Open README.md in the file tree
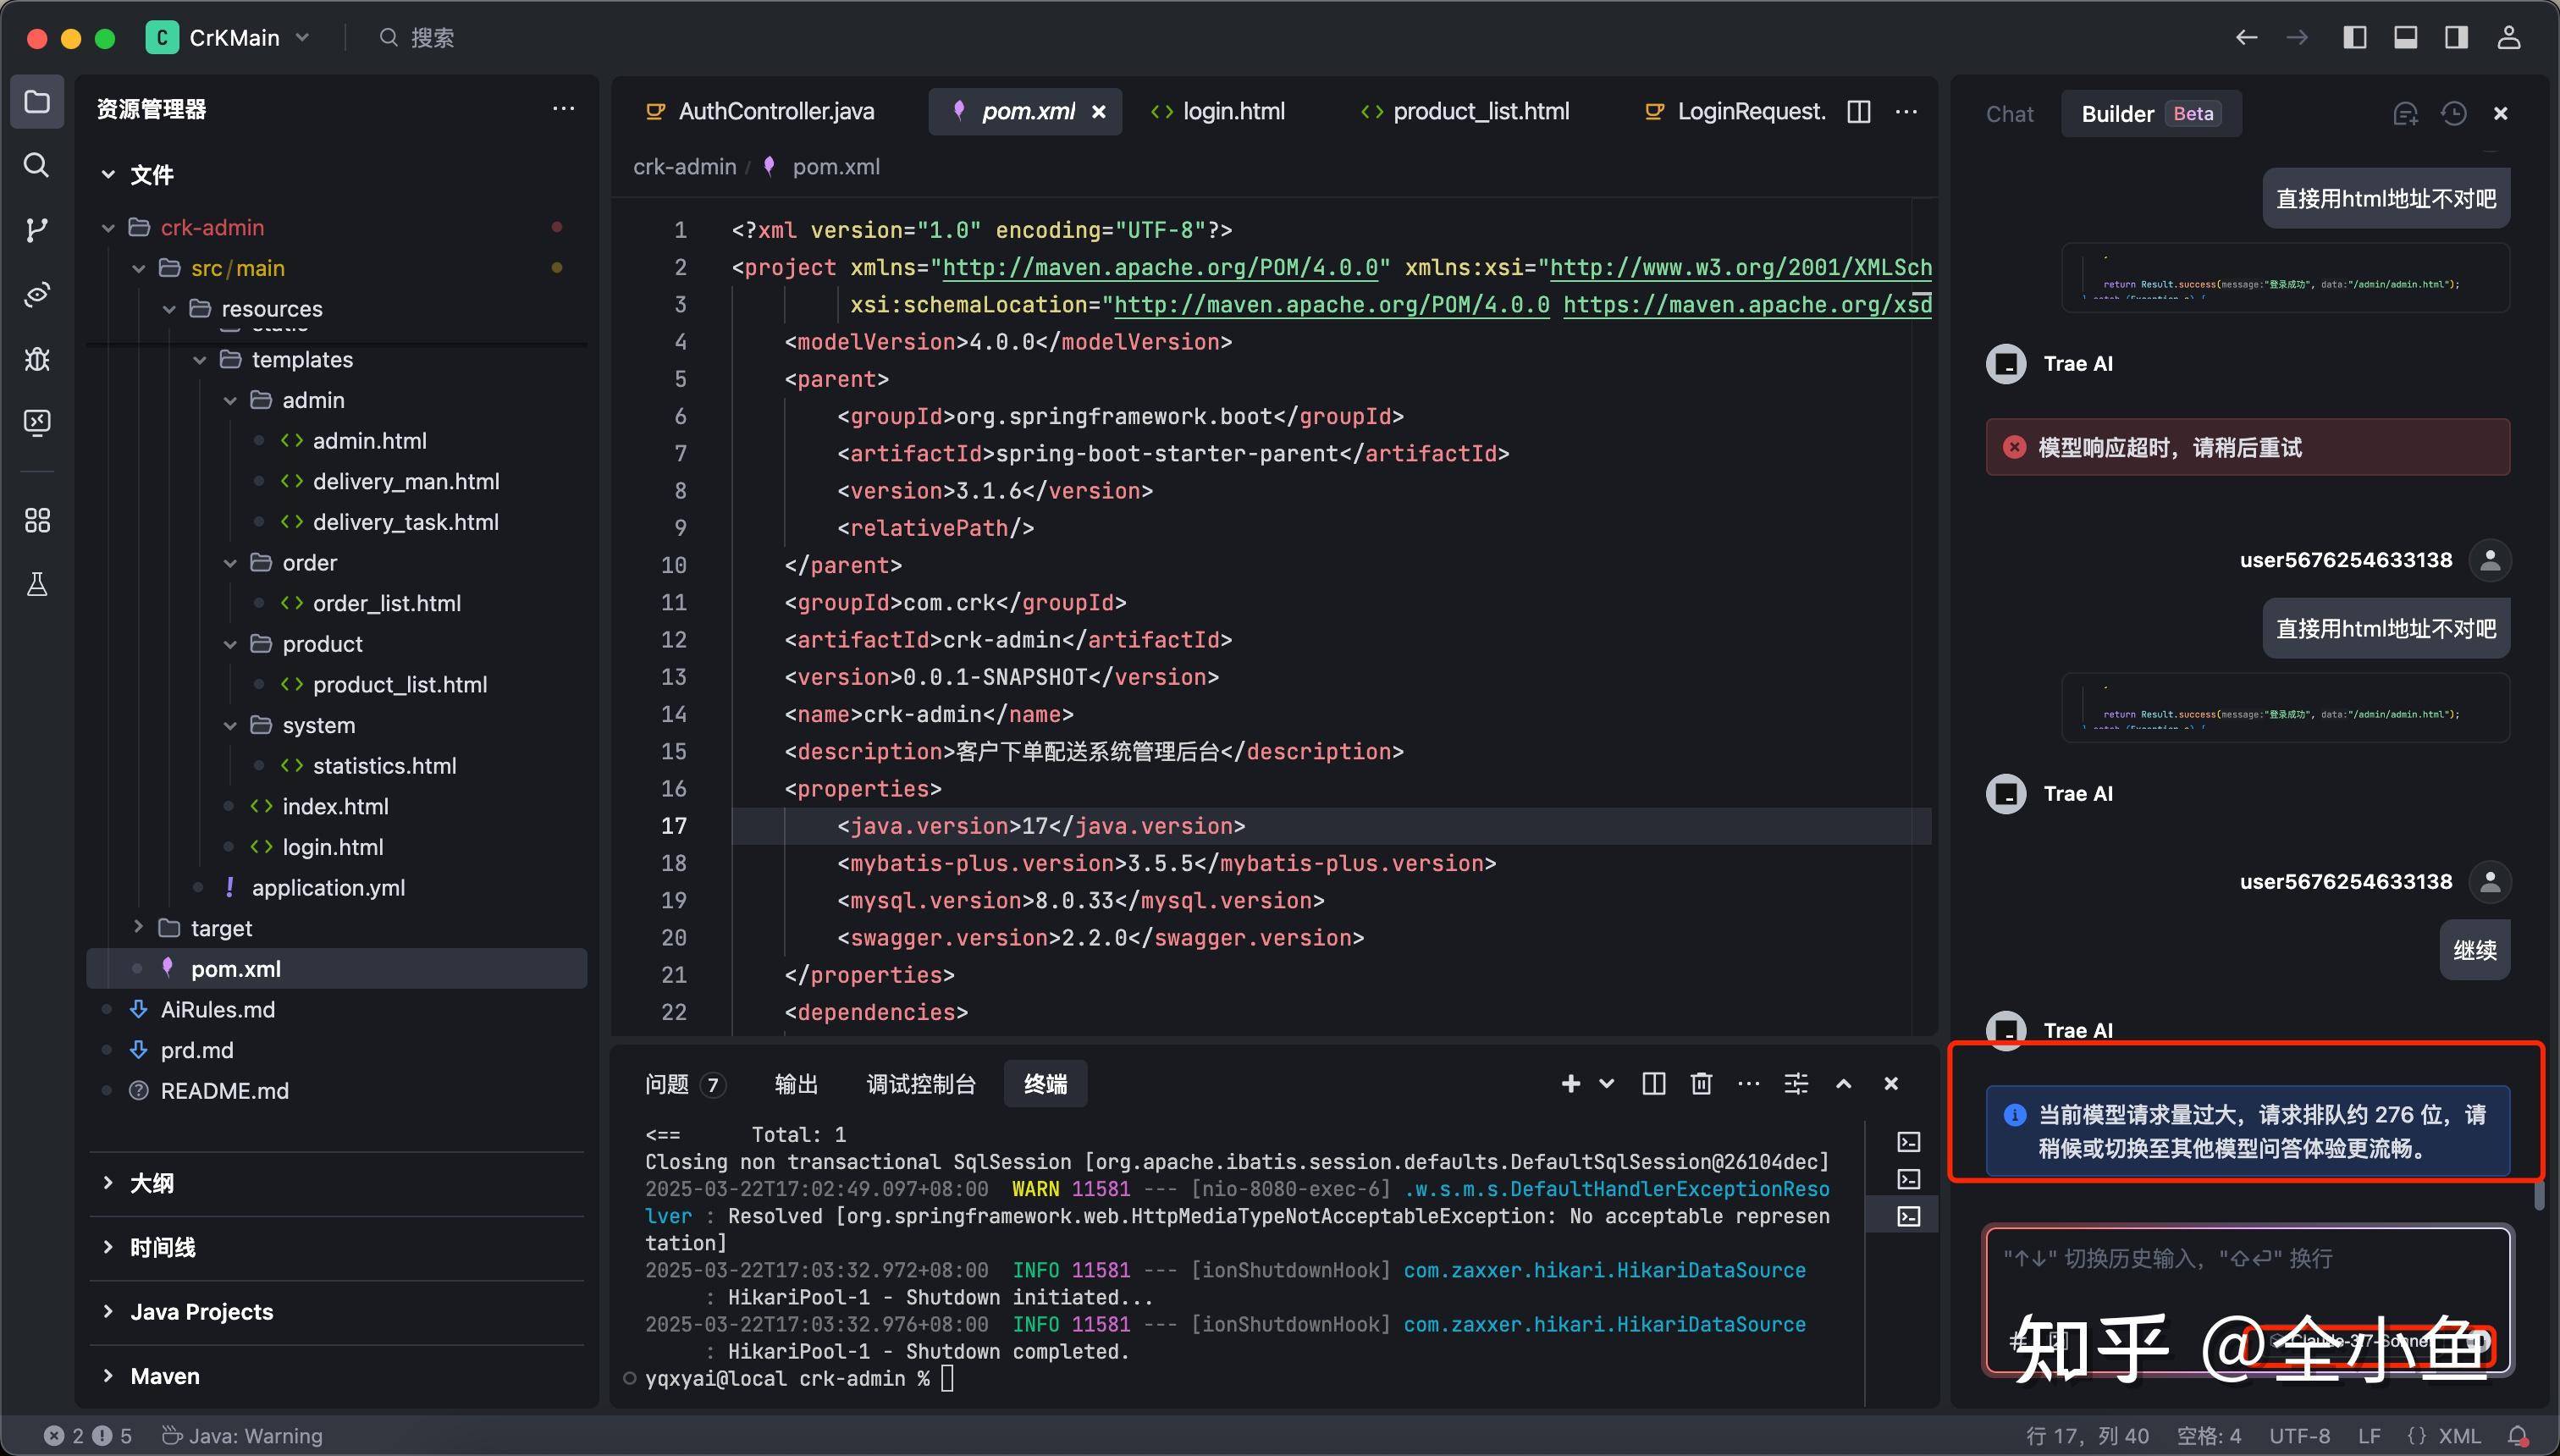The width and height of the screenshot is (2560, 1456). 224,1091
